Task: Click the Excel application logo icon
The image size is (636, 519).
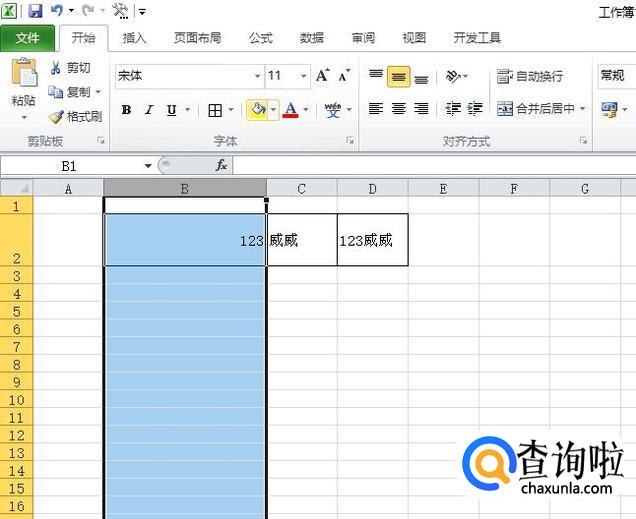Action: [9, 11]
